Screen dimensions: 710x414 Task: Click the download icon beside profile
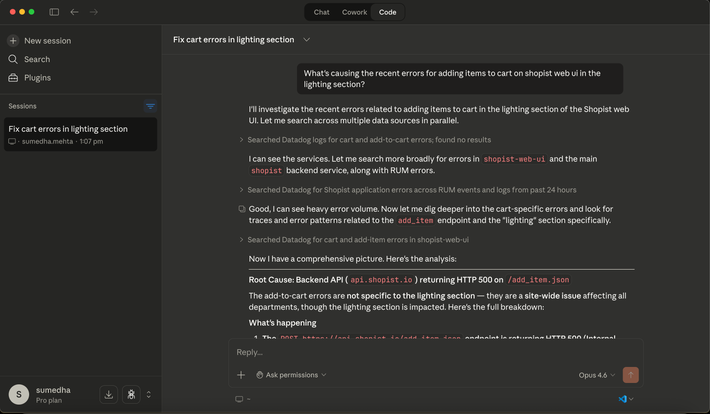[x=109, y=394]
